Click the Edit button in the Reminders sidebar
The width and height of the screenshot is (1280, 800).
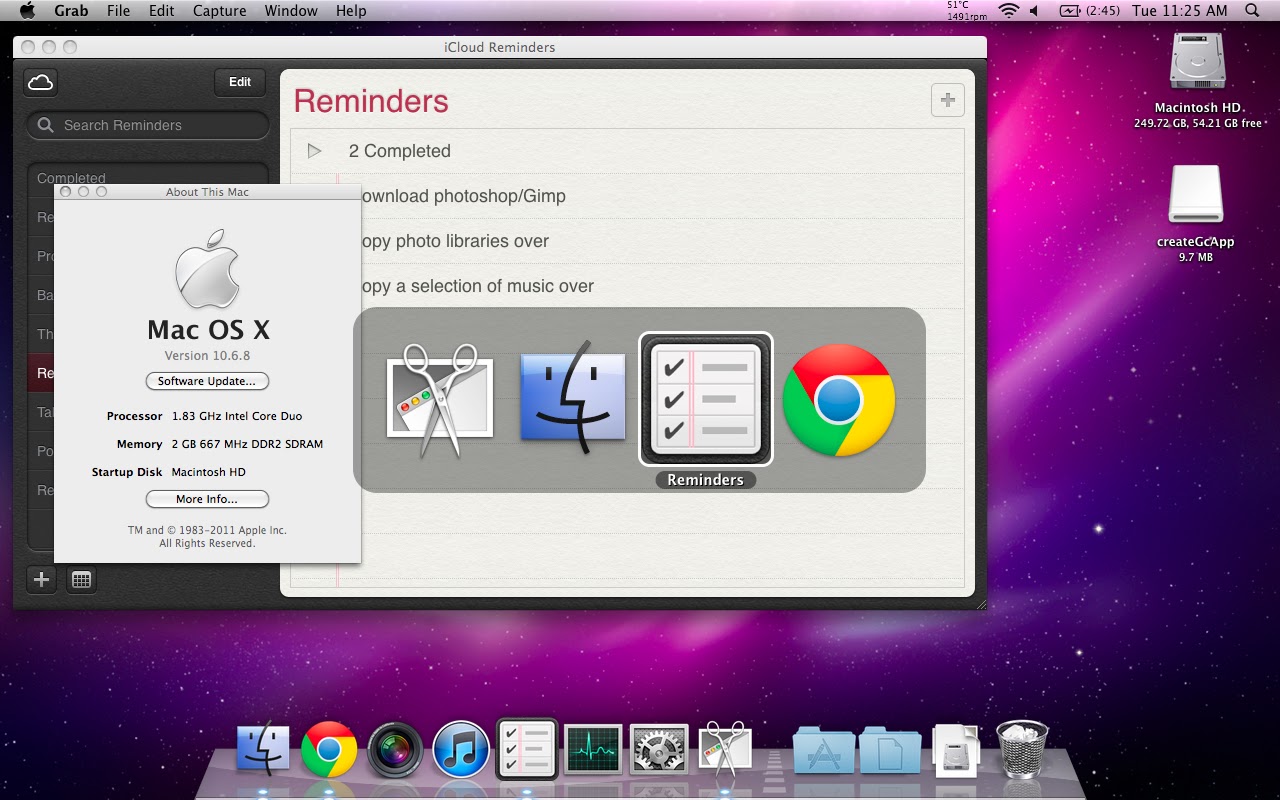(x=240, y=82)
